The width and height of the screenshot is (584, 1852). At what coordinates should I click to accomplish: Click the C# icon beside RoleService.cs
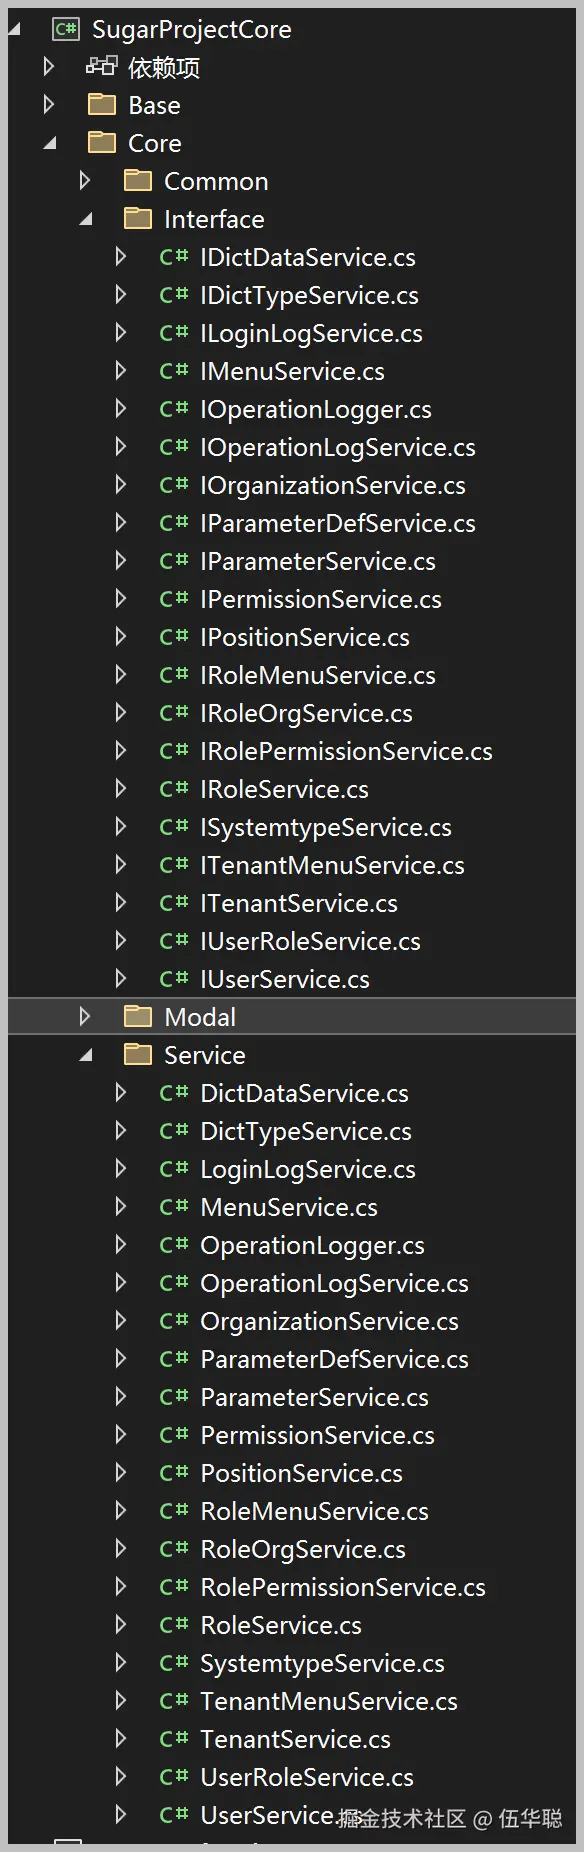174,1625
